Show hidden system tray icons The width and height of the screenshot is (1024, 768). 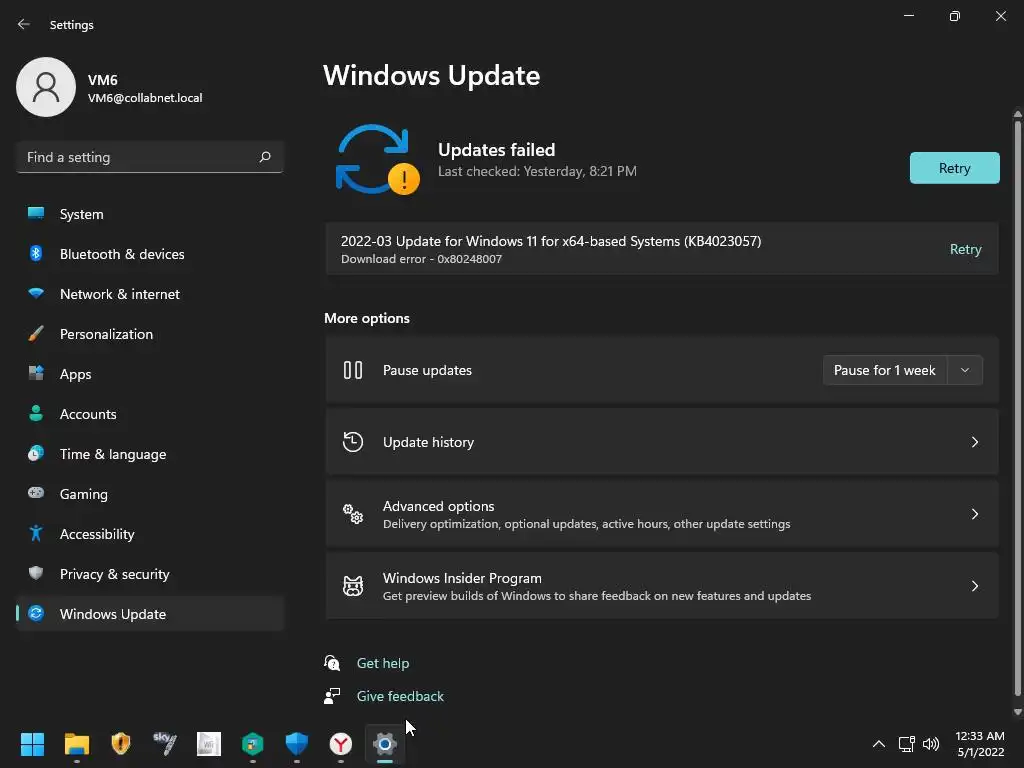[x=879, y=744]
